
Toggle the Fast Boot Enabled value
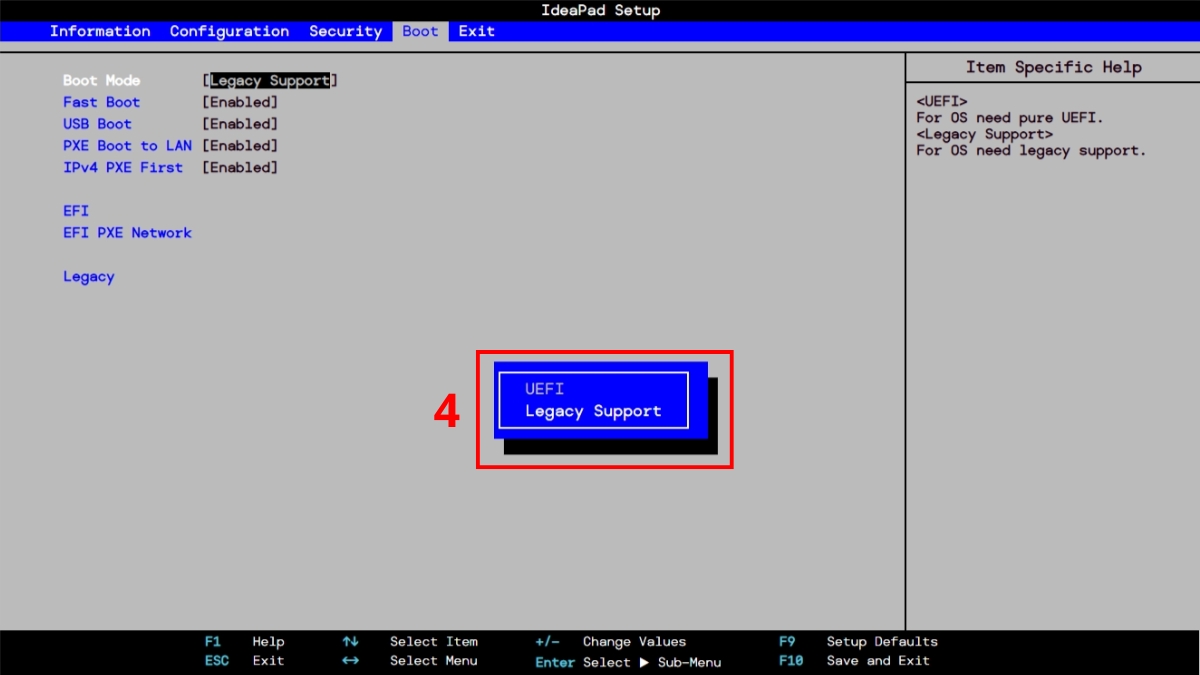point(240,102)
